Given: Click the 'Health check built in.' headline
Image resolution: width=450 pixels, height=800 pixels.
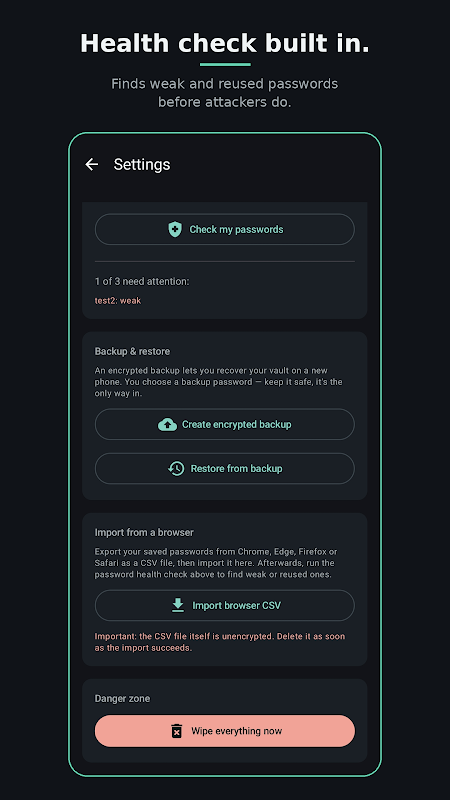Looking at the screenshot, I should (225, 43).
